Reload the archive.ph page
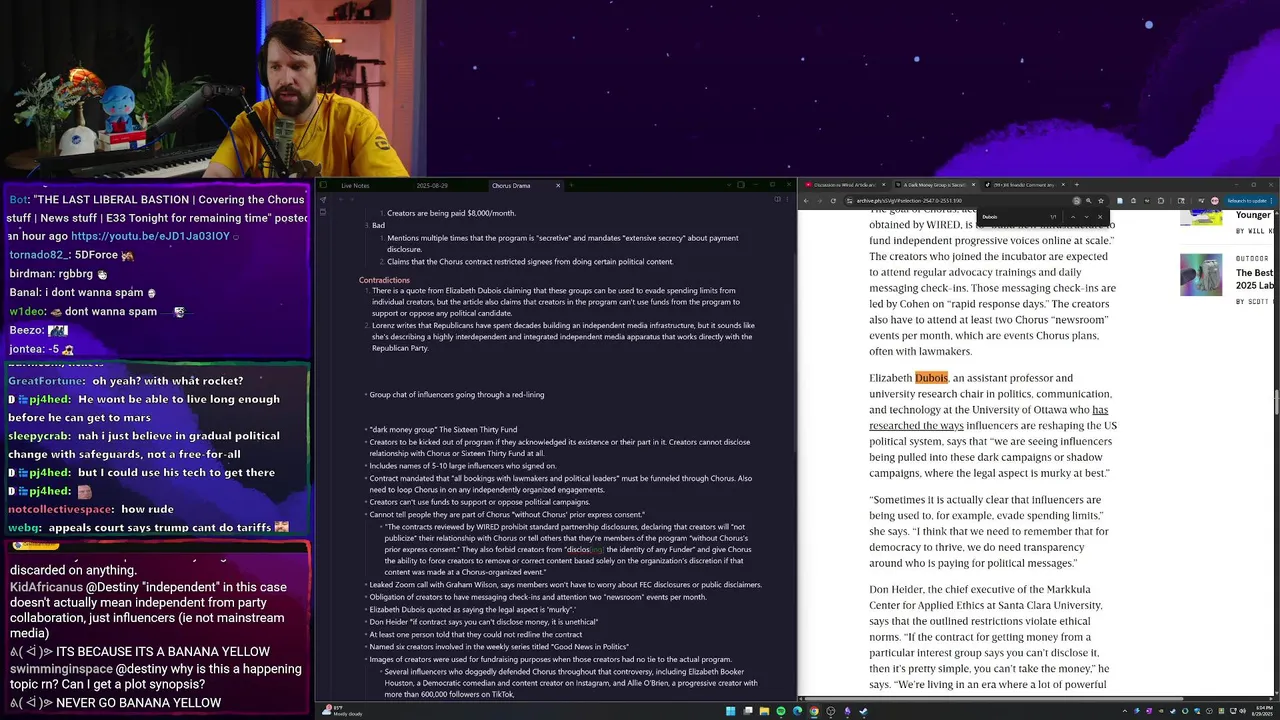 (833, 201)
